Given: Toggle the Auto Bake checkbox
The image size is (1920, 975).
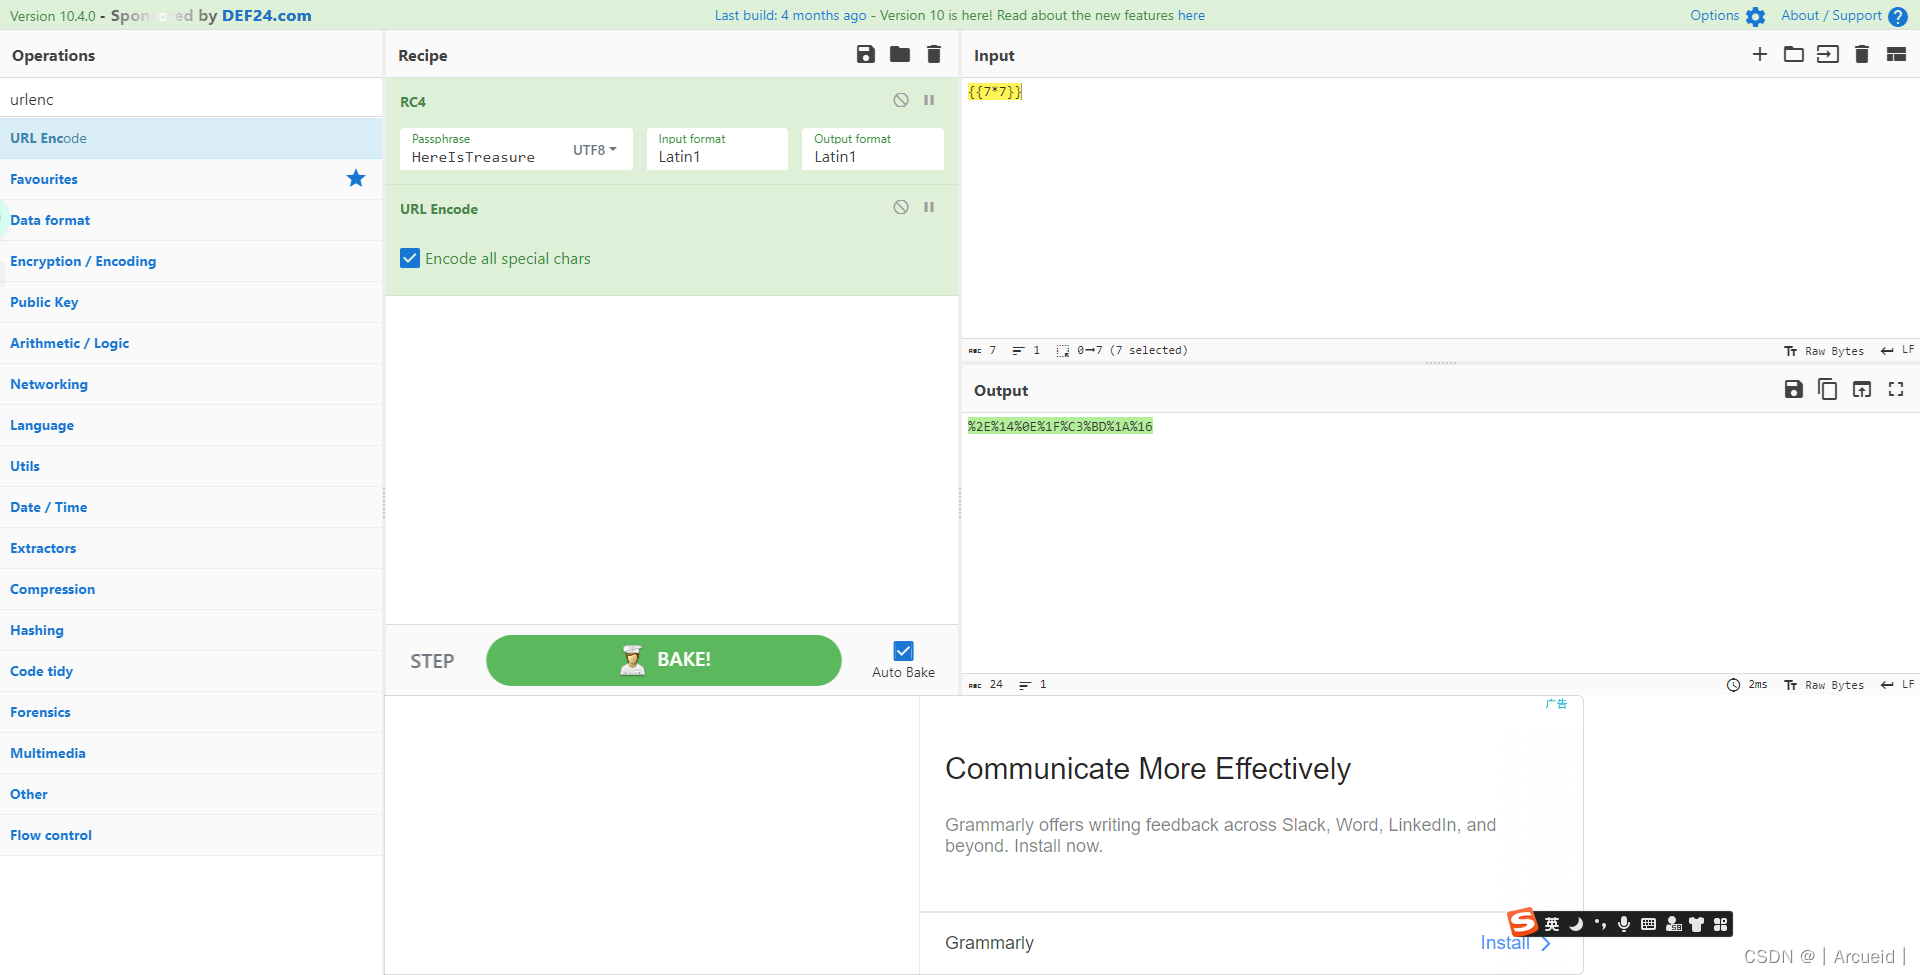Looking at the screenshot, I should pos(903,651).
